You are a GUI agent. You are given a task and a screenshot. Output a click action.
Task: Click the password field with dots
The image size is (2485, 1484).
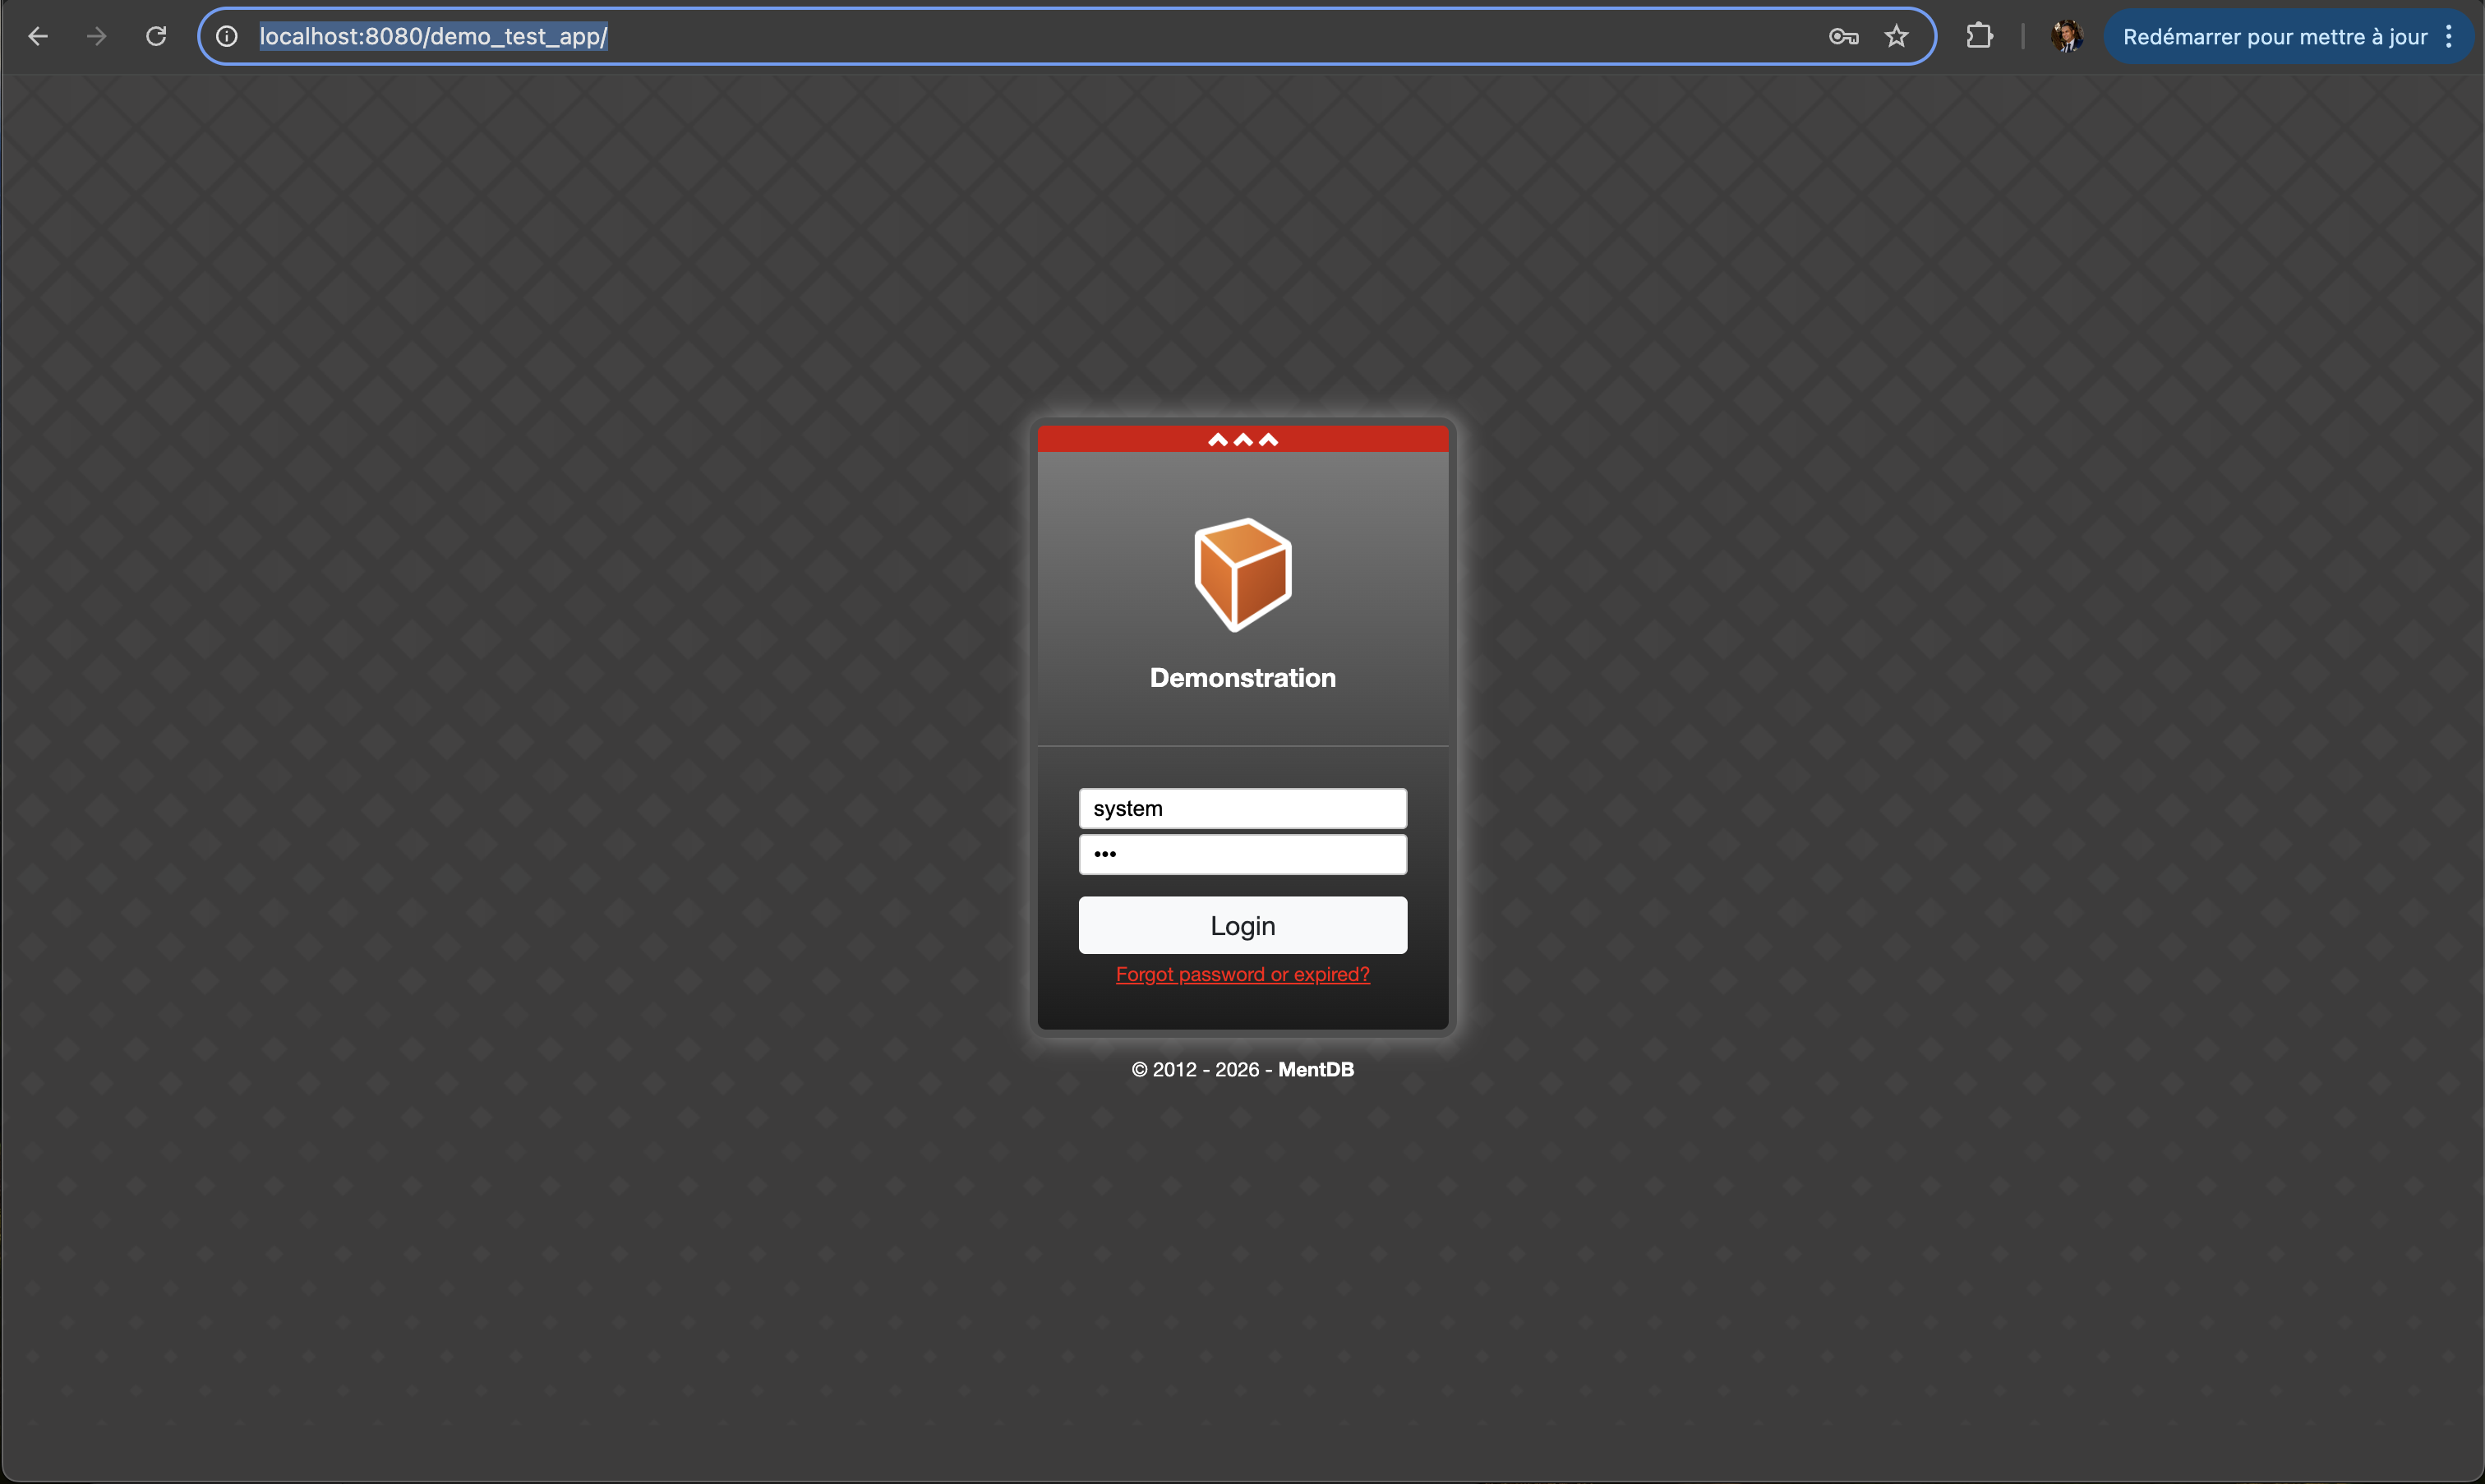1242,854
